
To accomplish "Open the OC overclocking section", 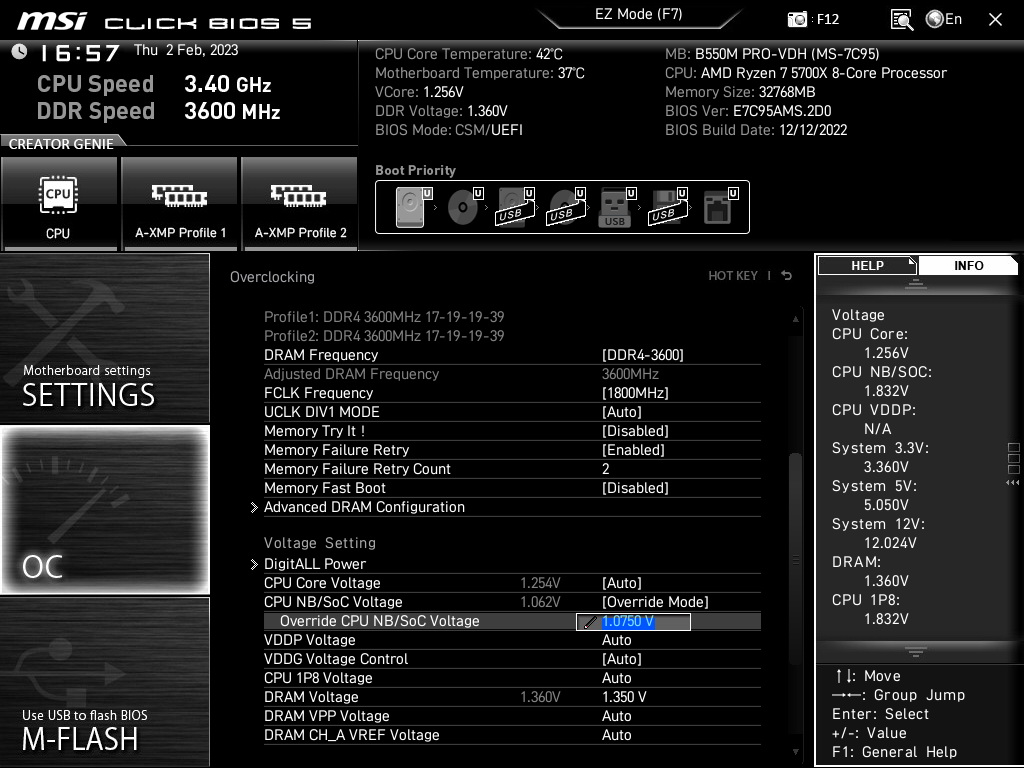I will [x=104, y=509].
